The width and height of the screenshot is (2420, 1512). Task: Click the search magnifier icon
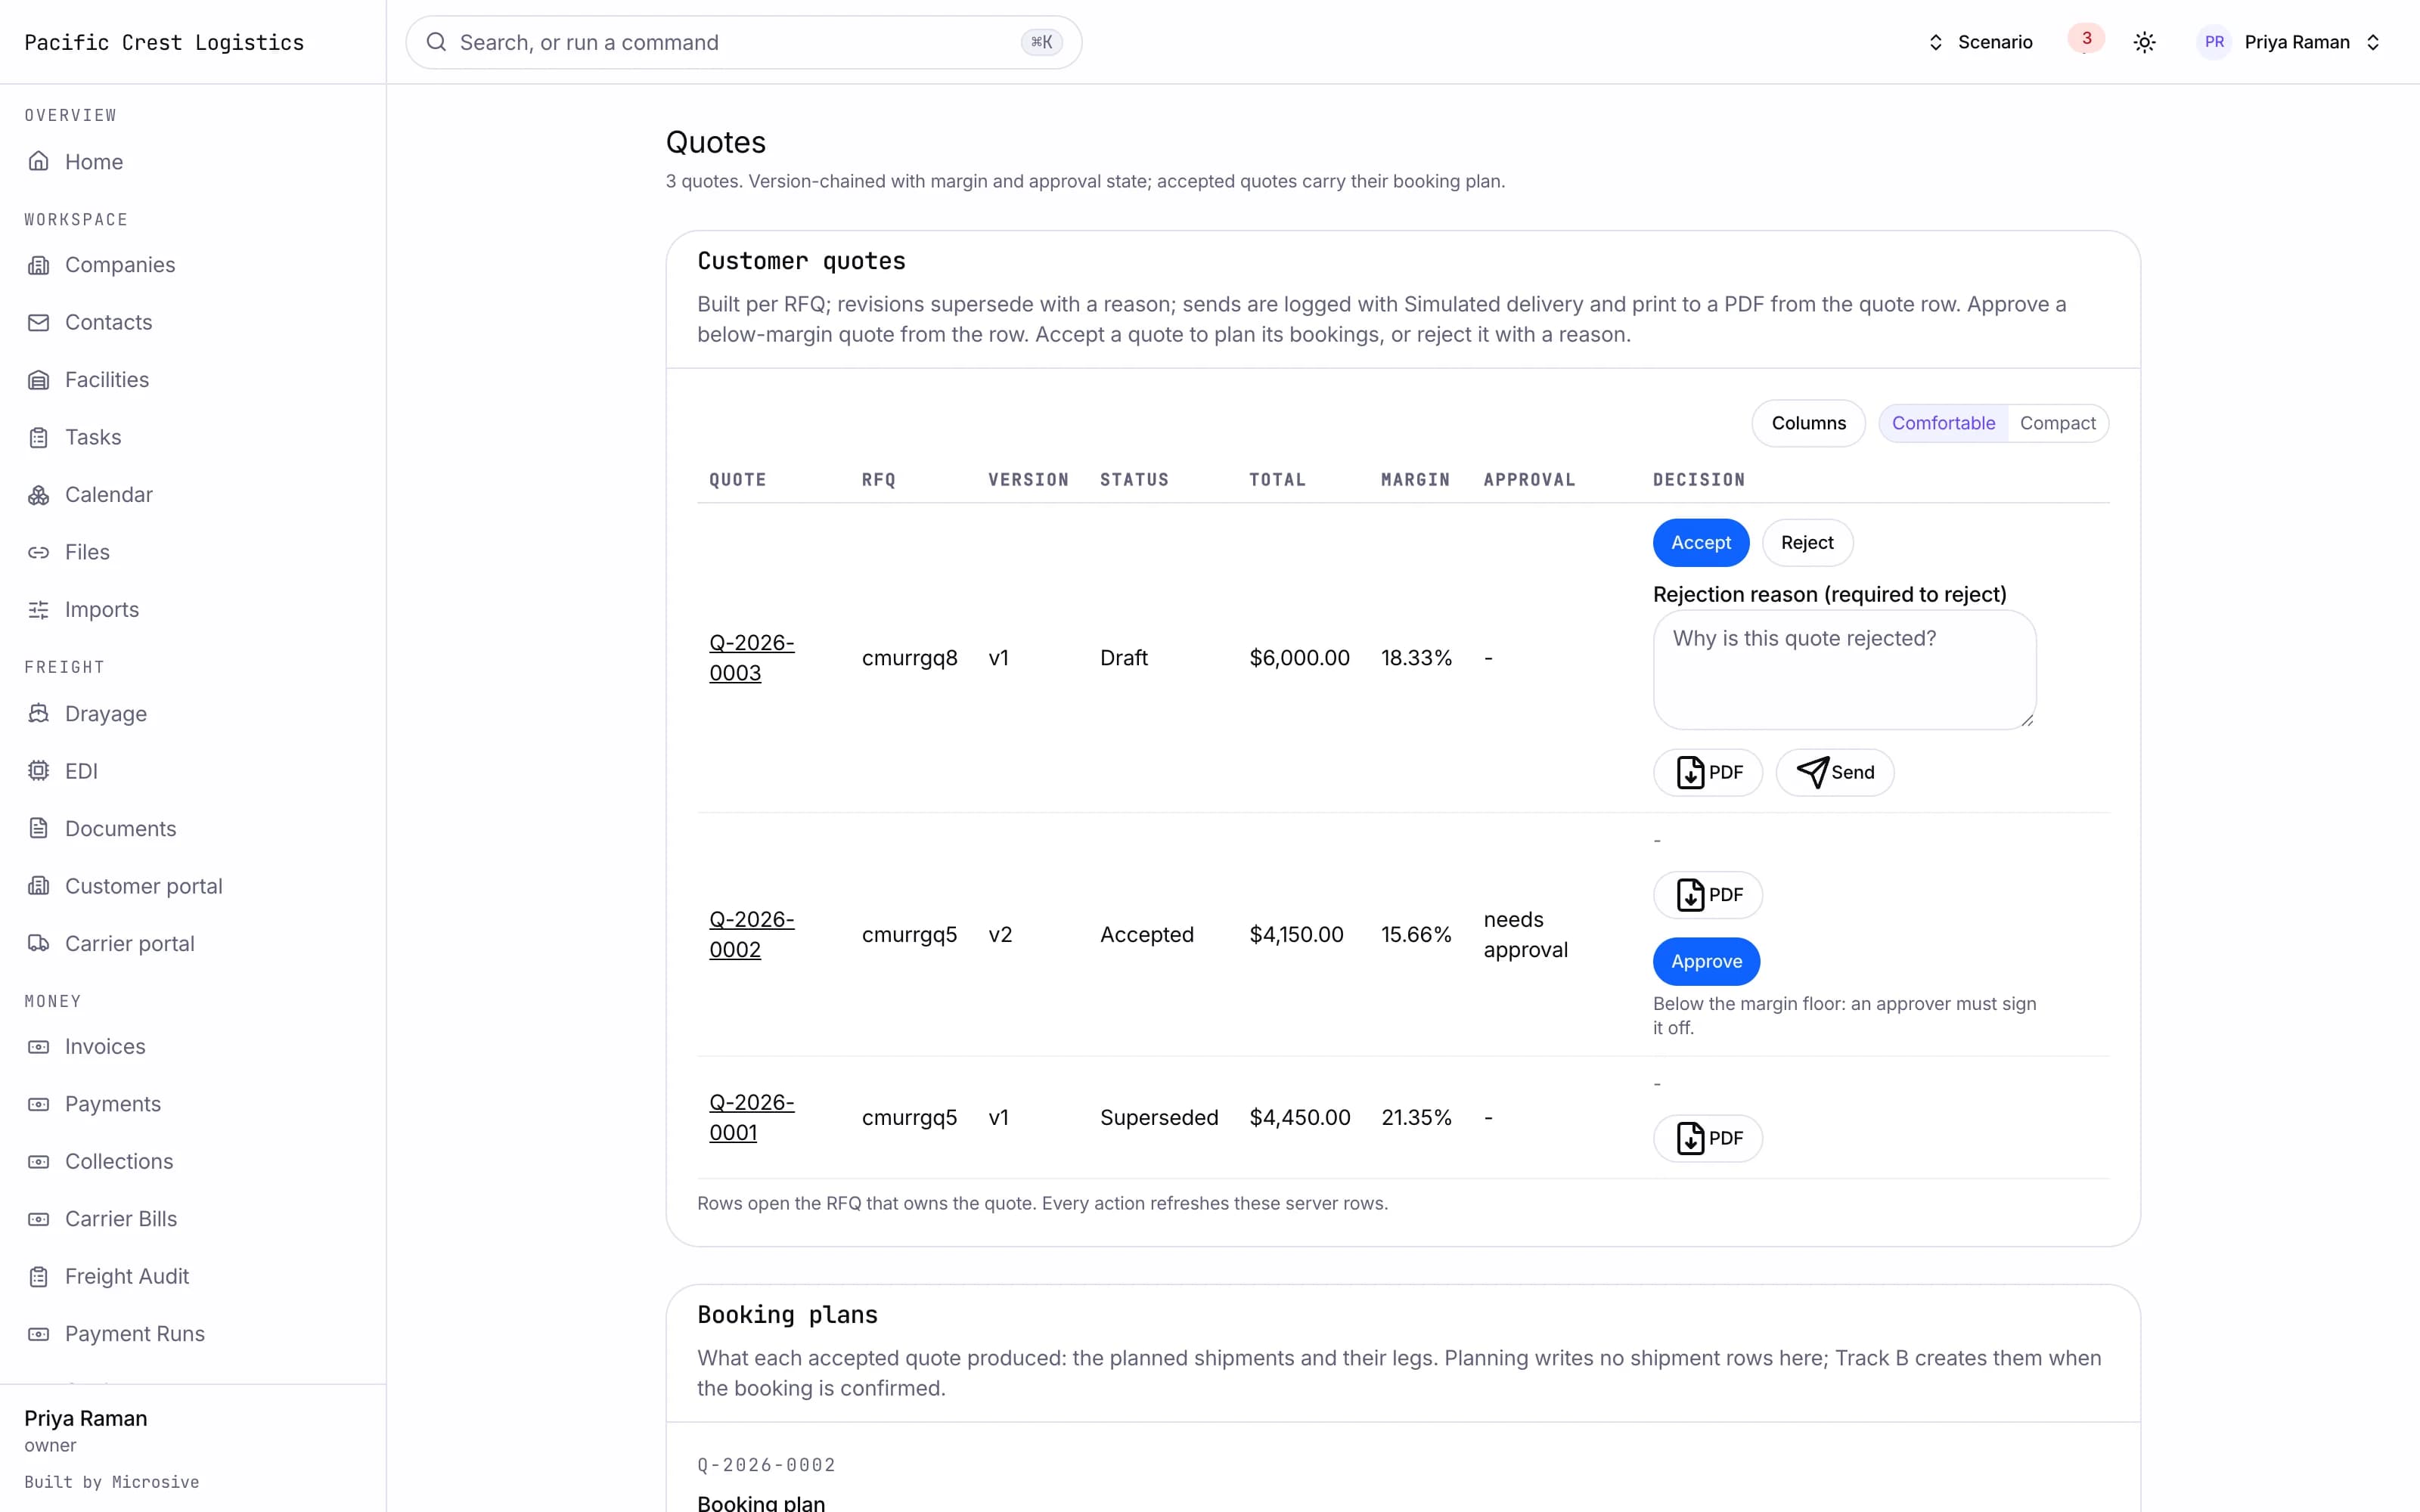pos(436,42)
